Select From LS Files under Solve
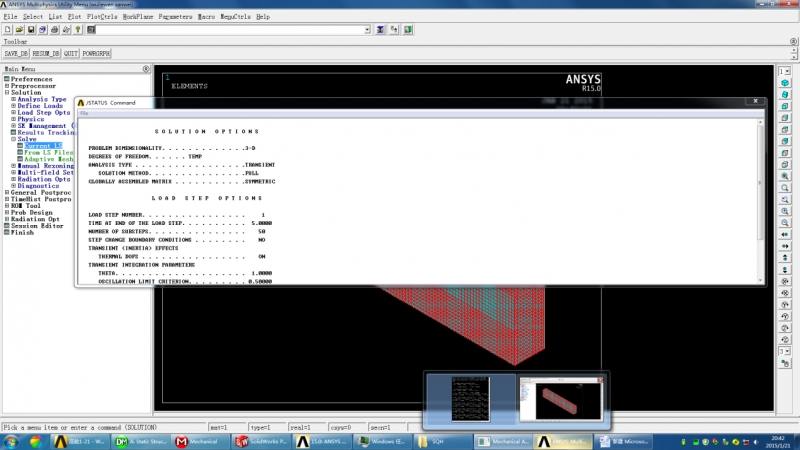The width and height of the screenshot is (800, 450). pos(48,153)
